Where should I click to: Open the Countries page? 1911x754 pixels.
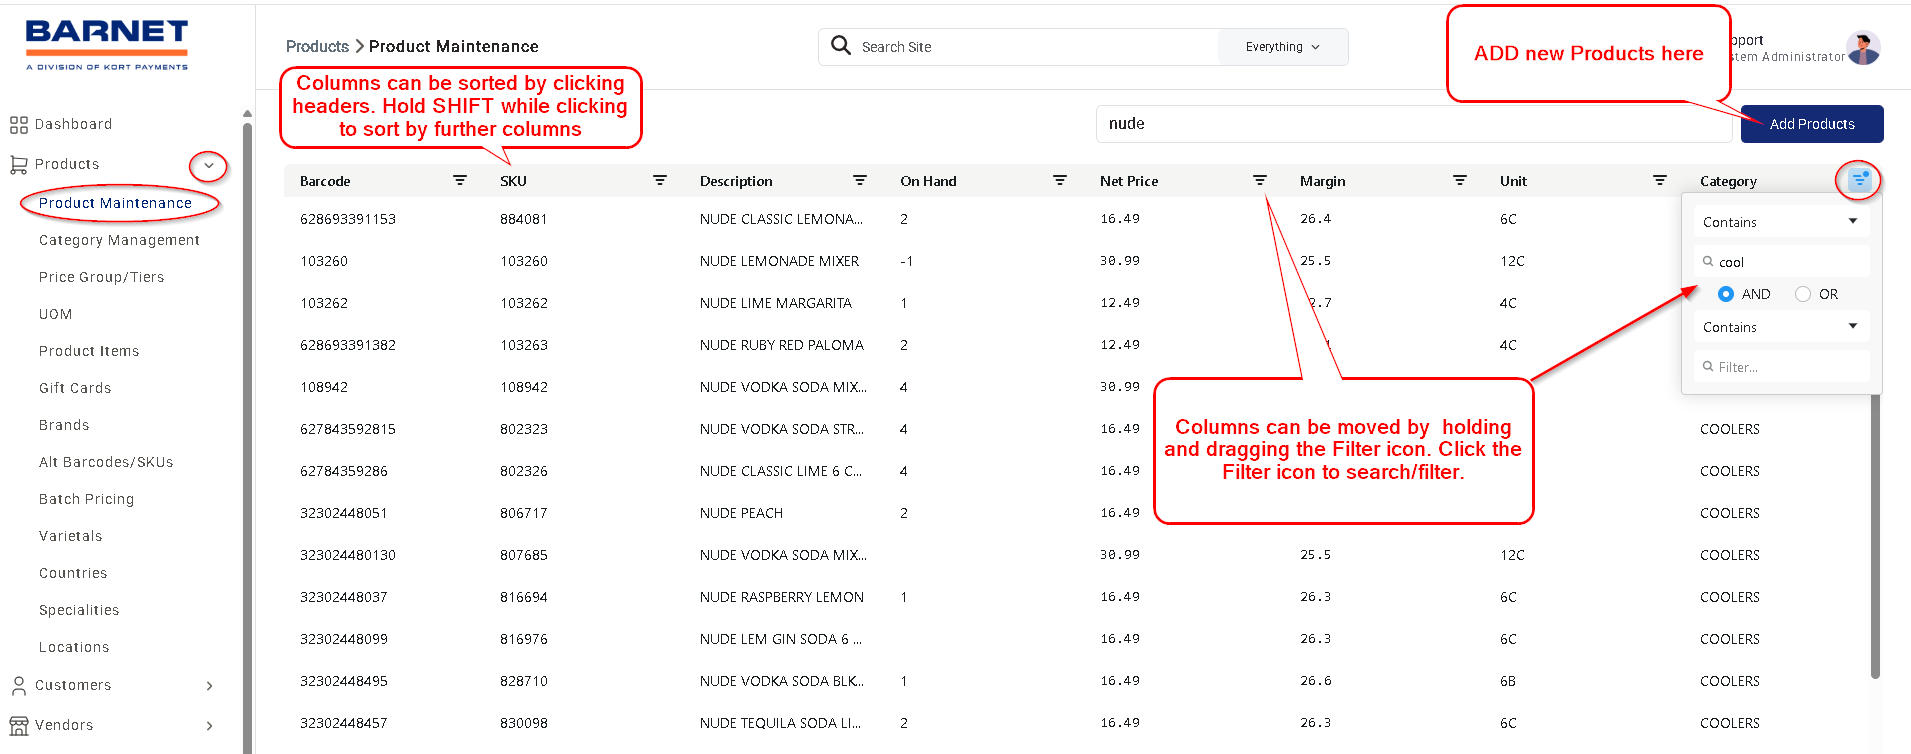coord(73,573)
